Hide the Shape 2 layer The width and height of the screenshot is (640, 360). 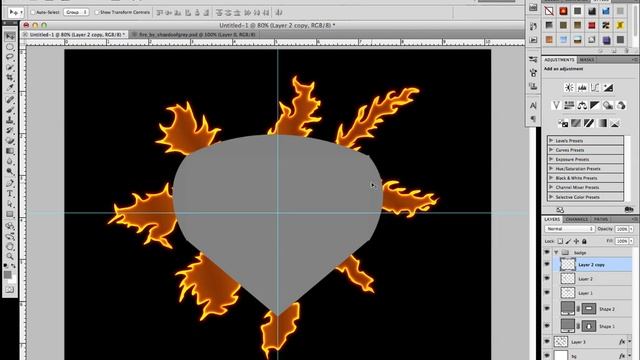(547, 309)
